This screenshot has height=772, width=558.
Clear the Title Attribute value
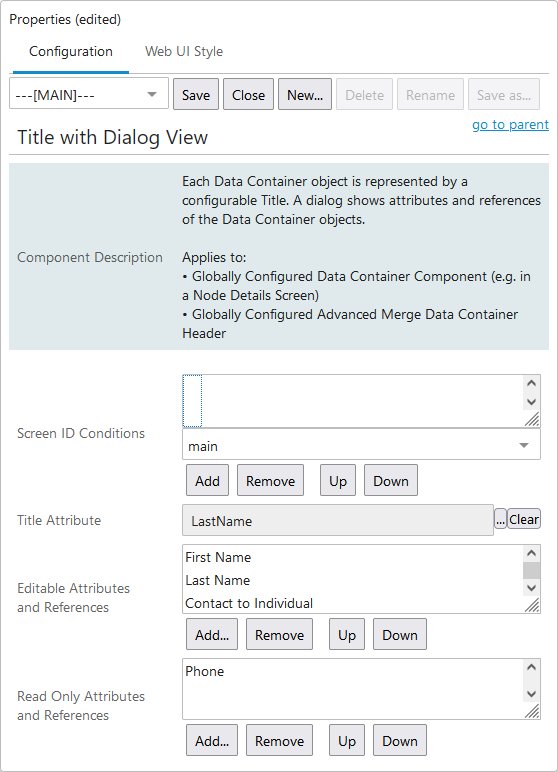tap(524, 519)
